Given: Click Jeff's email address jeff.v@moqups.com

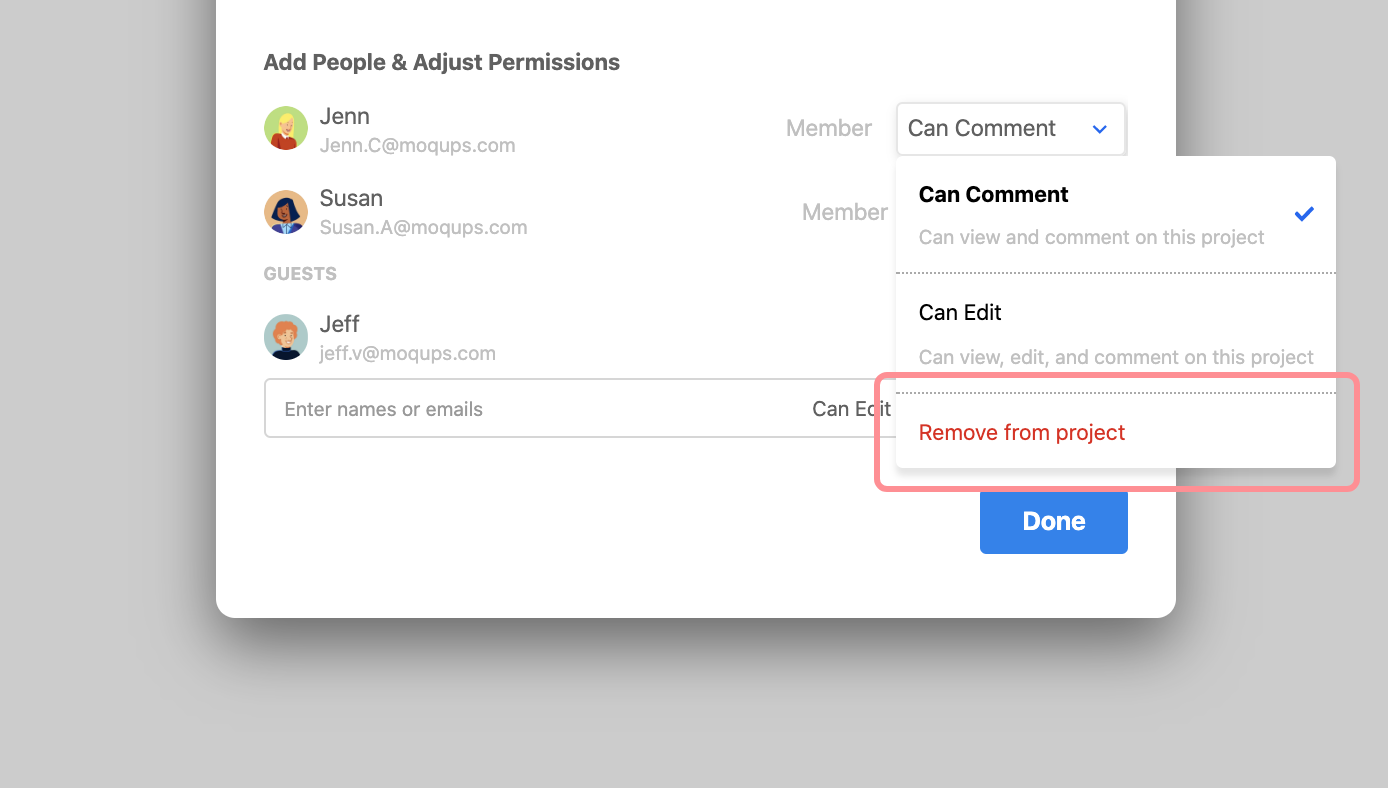Looking at the screenshot, I should click(x=407, y=353).
